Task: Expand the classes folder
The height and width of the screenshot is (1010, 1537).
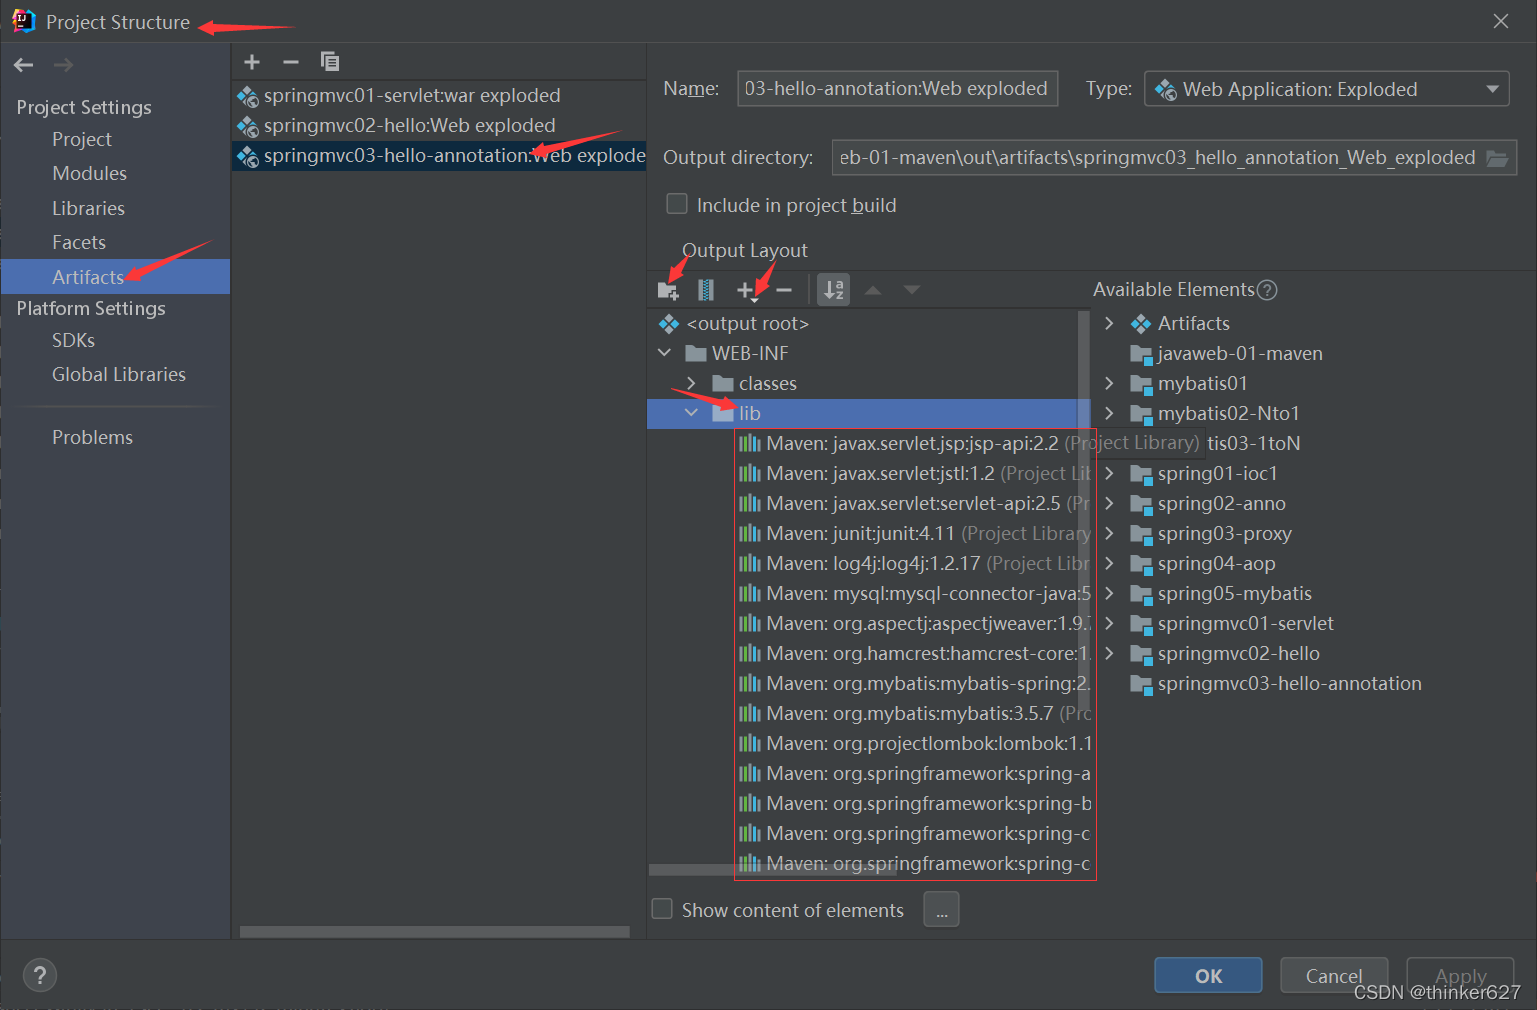Action: pyautogui.click(x=691, y=383)
